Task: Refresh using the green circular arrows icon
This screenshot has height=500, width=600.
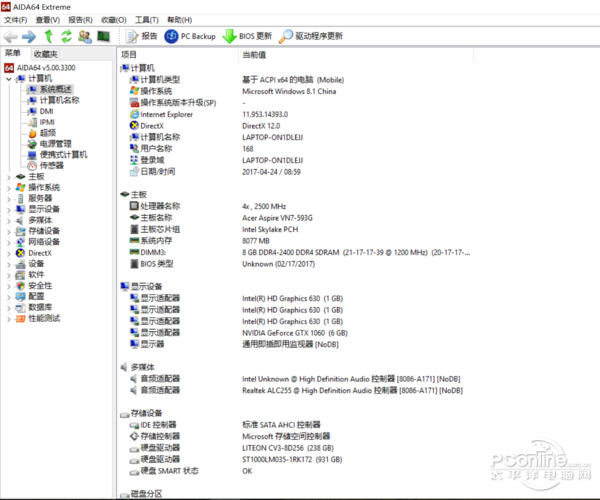Action: pos(67,36)
